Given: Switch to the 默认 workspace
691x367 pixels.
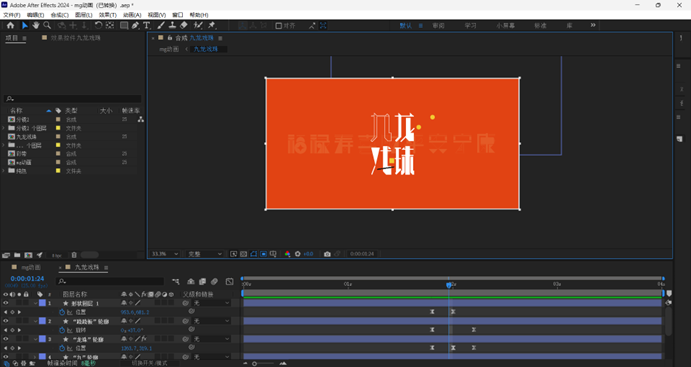Looking at the screenshot, I should pos(405,26).
